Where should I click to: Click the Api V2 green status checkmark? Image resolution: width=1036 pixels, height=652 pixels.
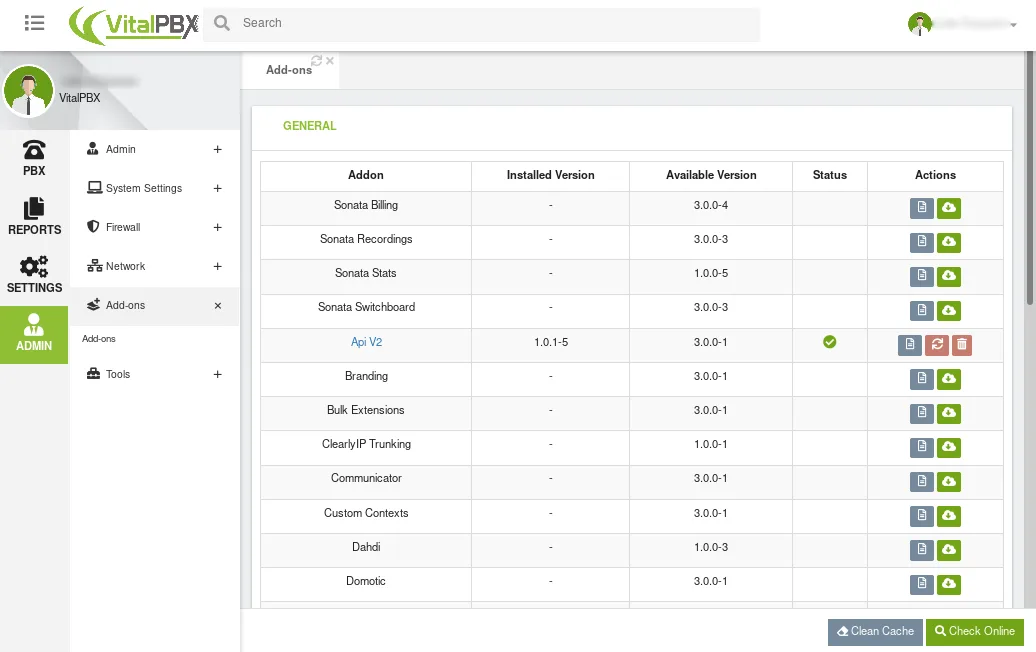coord(830,342)
